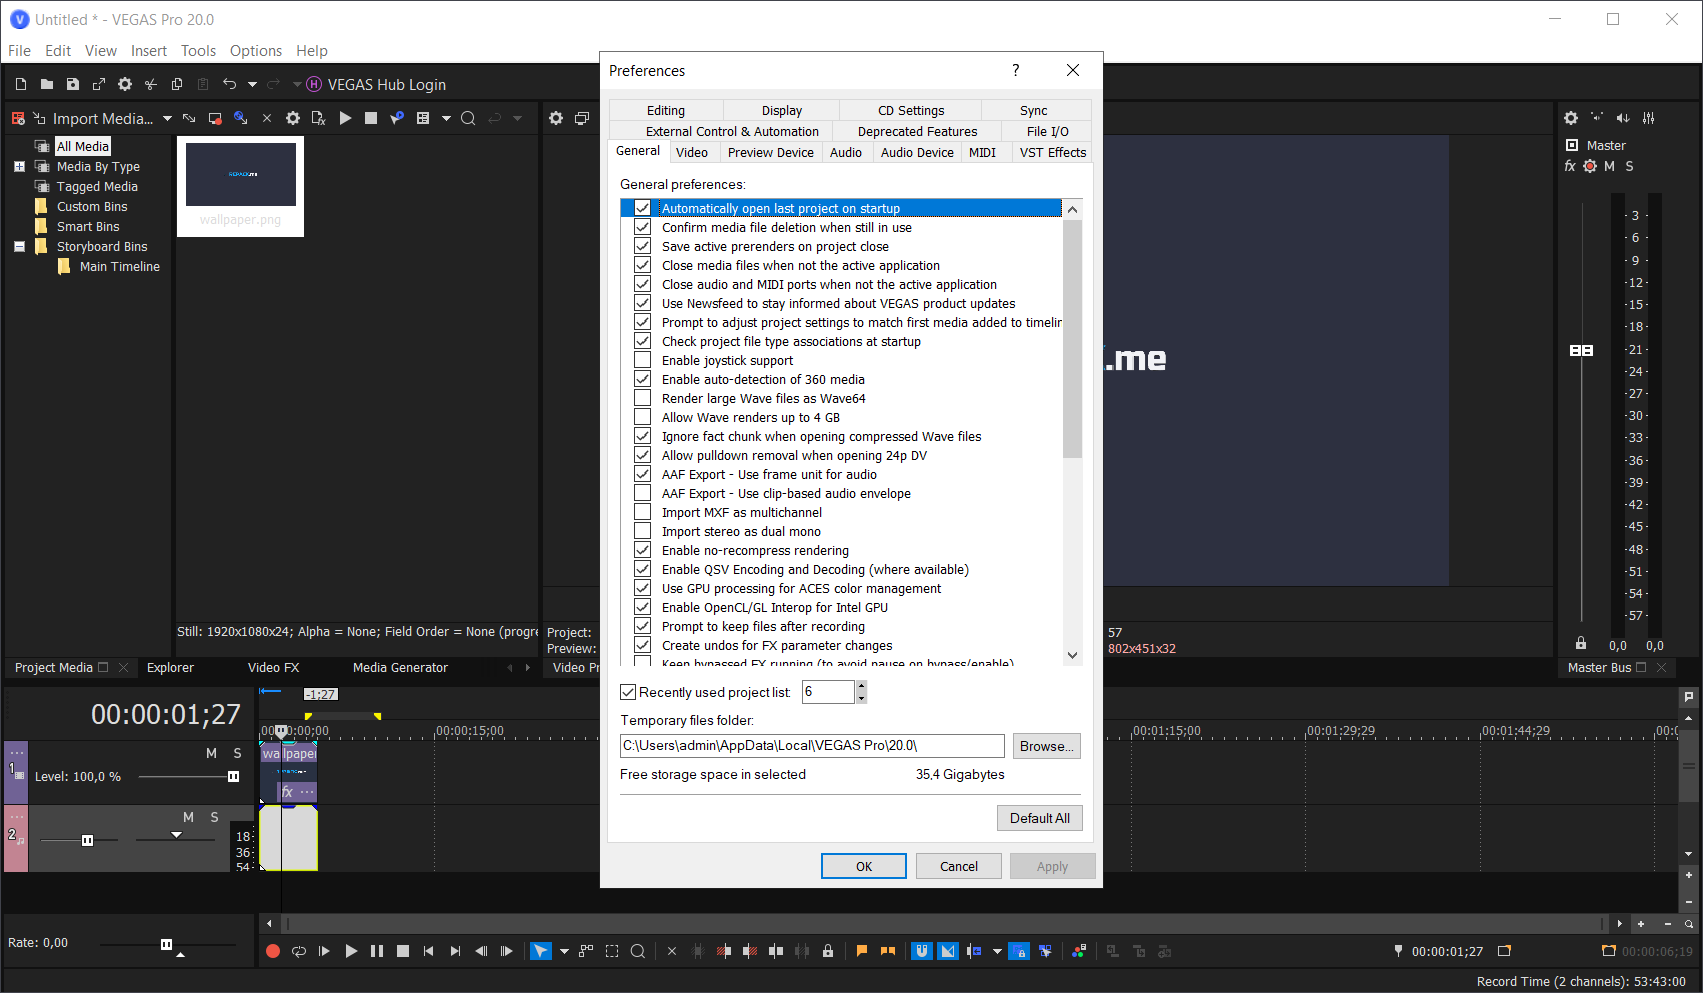1703x993 pixels.
Task: Expand Media By Type tree node
Action: [x=19, y=167]
